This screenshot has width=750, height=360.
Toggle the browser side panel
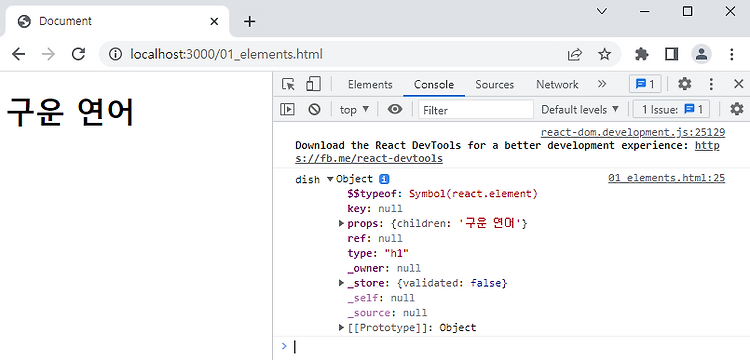(x=672, y=54)
